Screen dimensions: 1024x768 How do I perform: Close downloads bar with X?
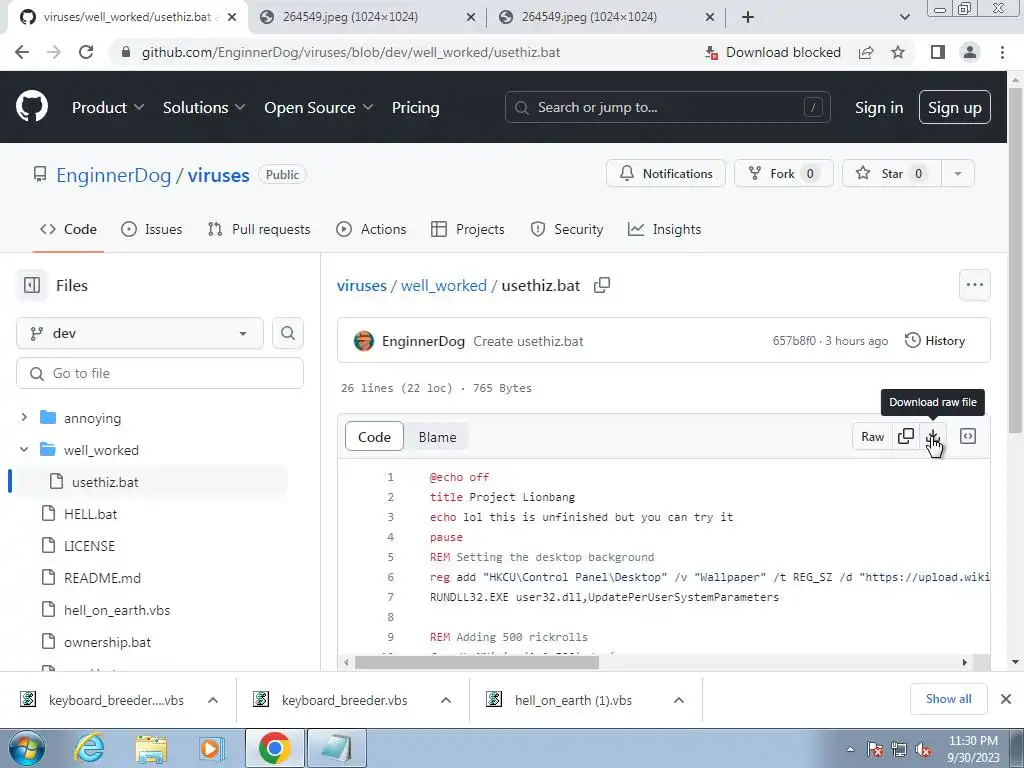point(1006,699)
